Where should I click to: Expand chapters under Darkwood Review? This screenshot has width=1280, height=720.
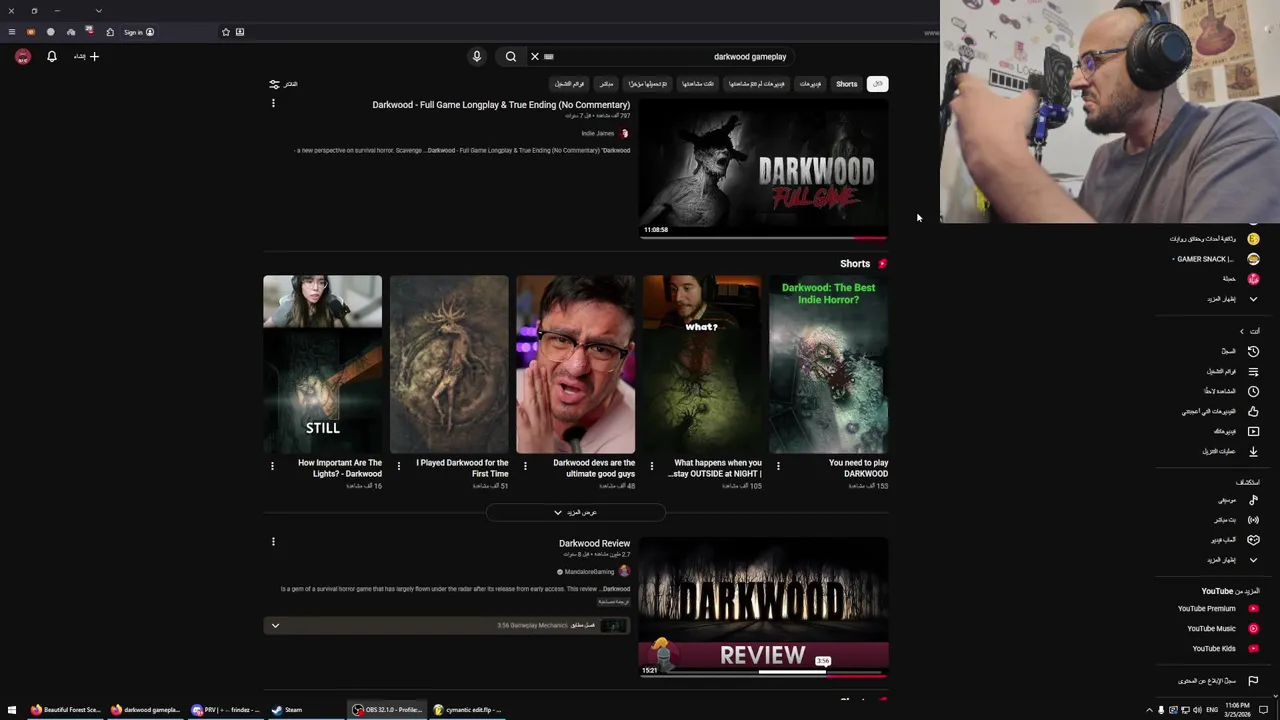tap(275, 626)
